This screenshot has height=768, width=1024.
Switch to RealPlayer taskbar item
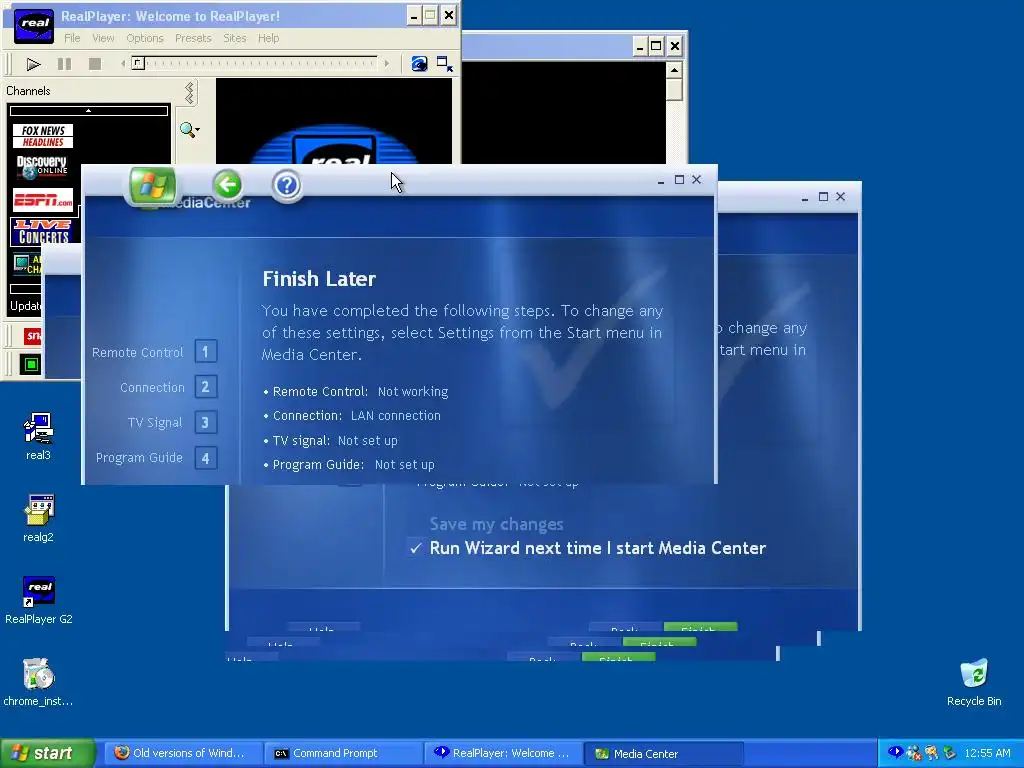pos(503,753)
